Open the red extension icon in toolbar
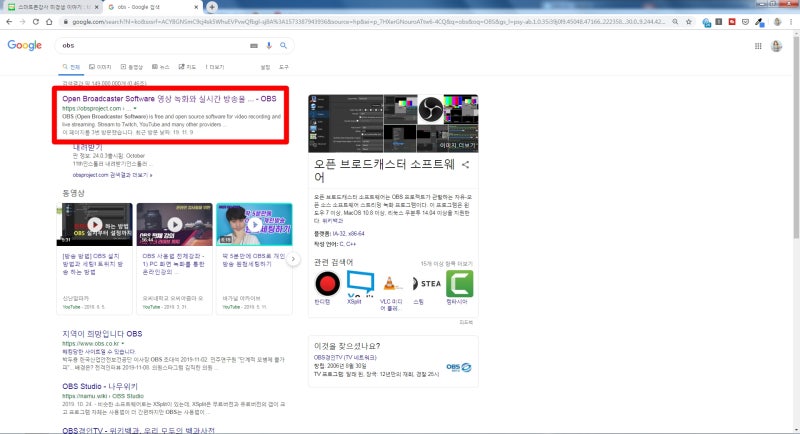This screenshot has height=434, width=800. (732, 22)
